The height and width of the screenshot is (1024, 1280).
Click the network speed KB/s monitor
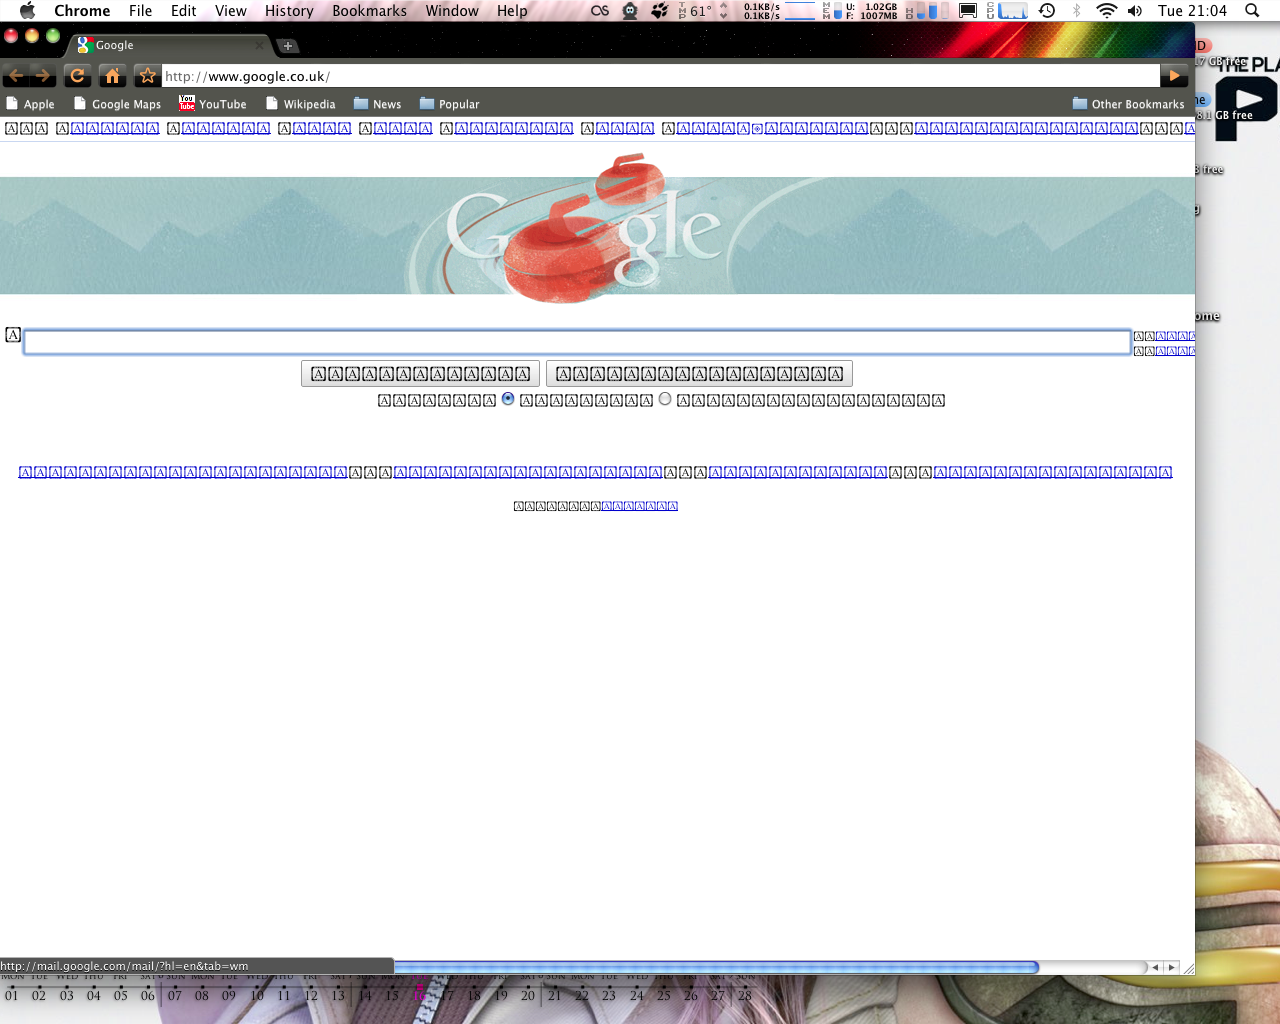point(779,11)
